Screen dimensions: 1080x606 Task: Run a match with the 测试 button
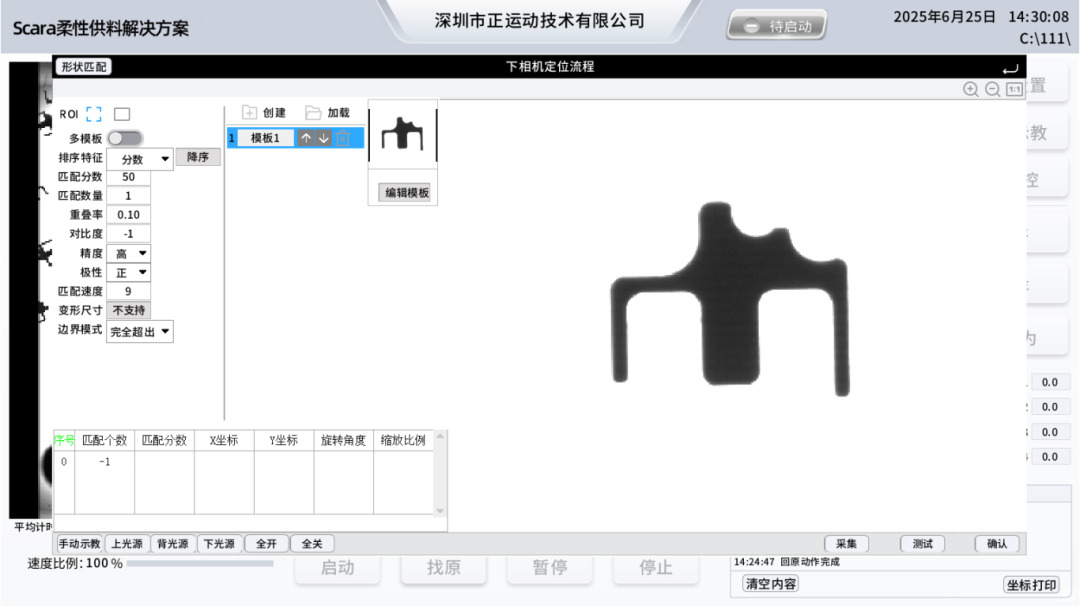point(921,543)
